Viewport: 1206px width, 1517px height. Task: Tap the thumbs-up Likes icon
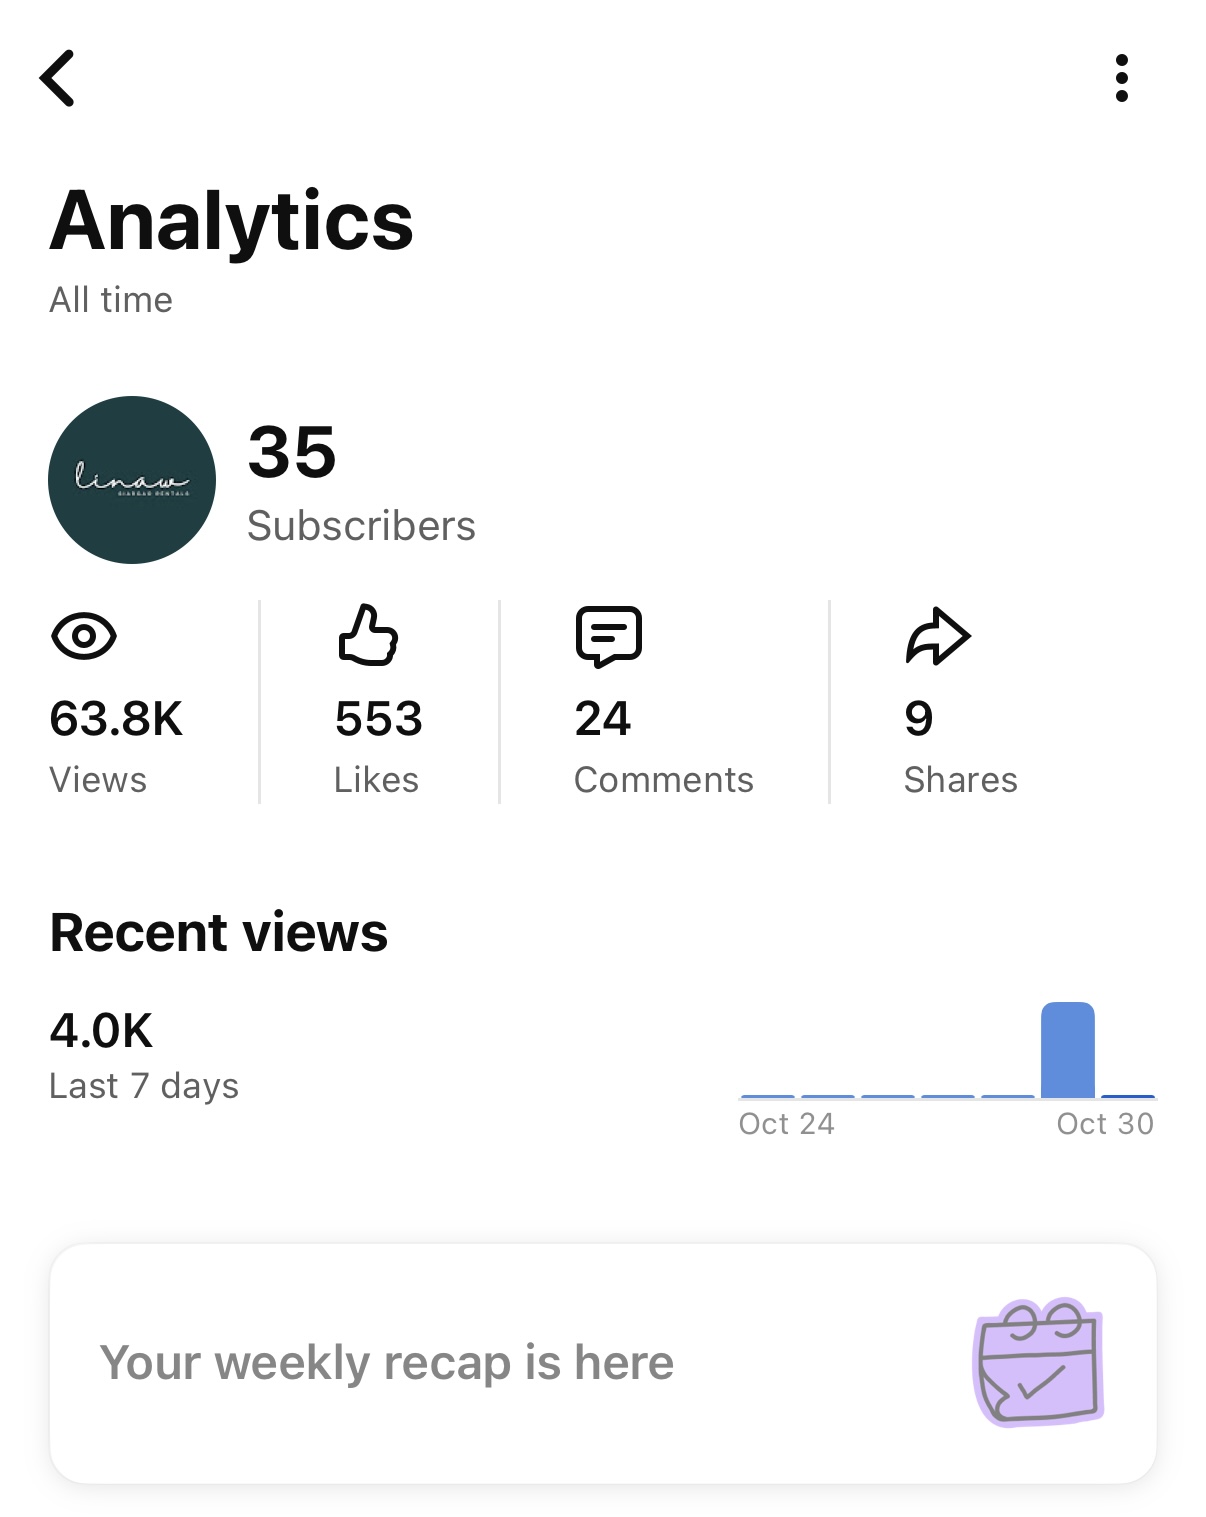pos(368,635)
